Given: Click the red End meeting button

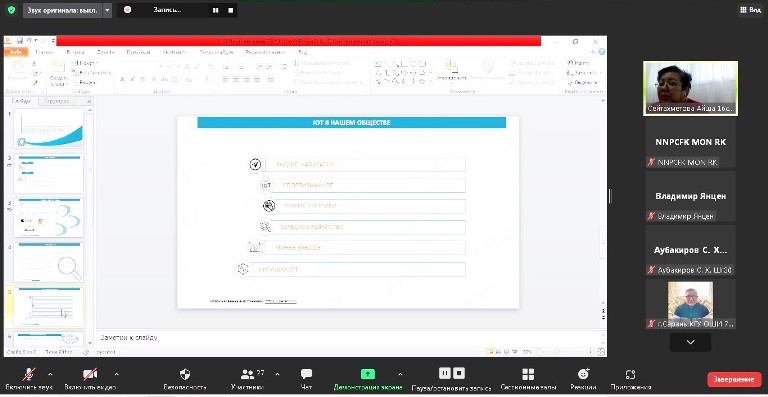Looking at the screenshot, I should [734, 379].
